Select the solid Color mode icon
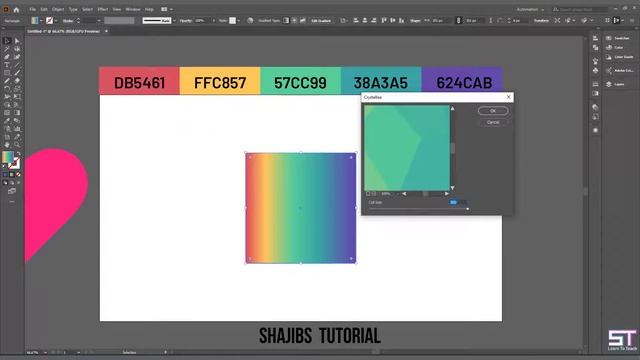The image size is (640, 360). point(5,175)
